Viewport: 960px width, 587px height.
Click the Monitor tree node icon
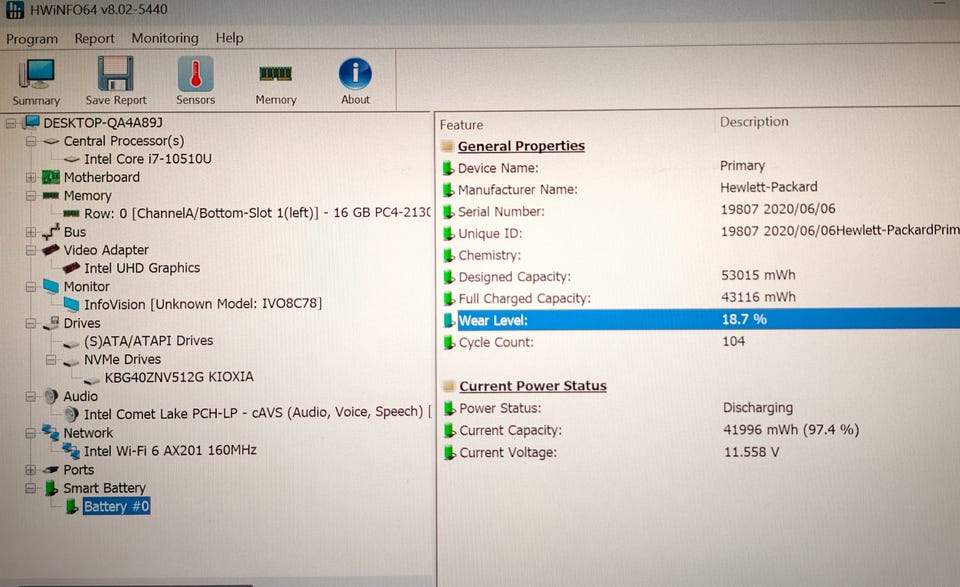coord(50,286)
